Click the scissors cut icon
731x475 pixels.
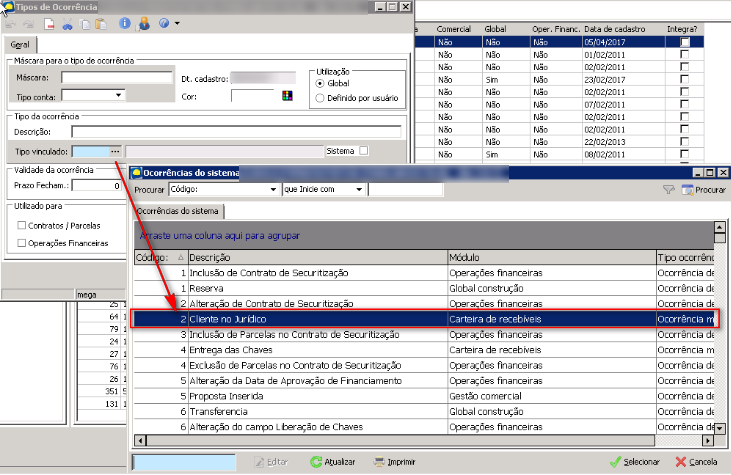[68, 23]
